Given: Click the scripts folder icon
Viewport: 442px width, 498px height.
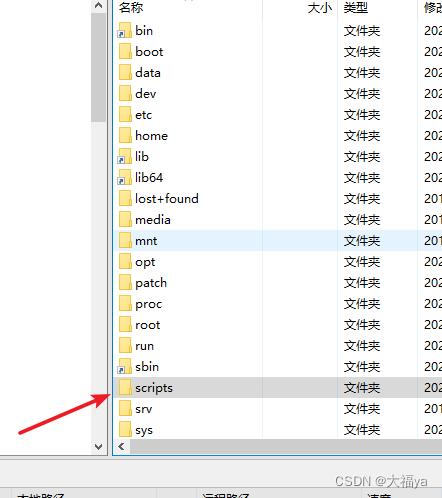Looking at the screenshot, I should (125, 387).
